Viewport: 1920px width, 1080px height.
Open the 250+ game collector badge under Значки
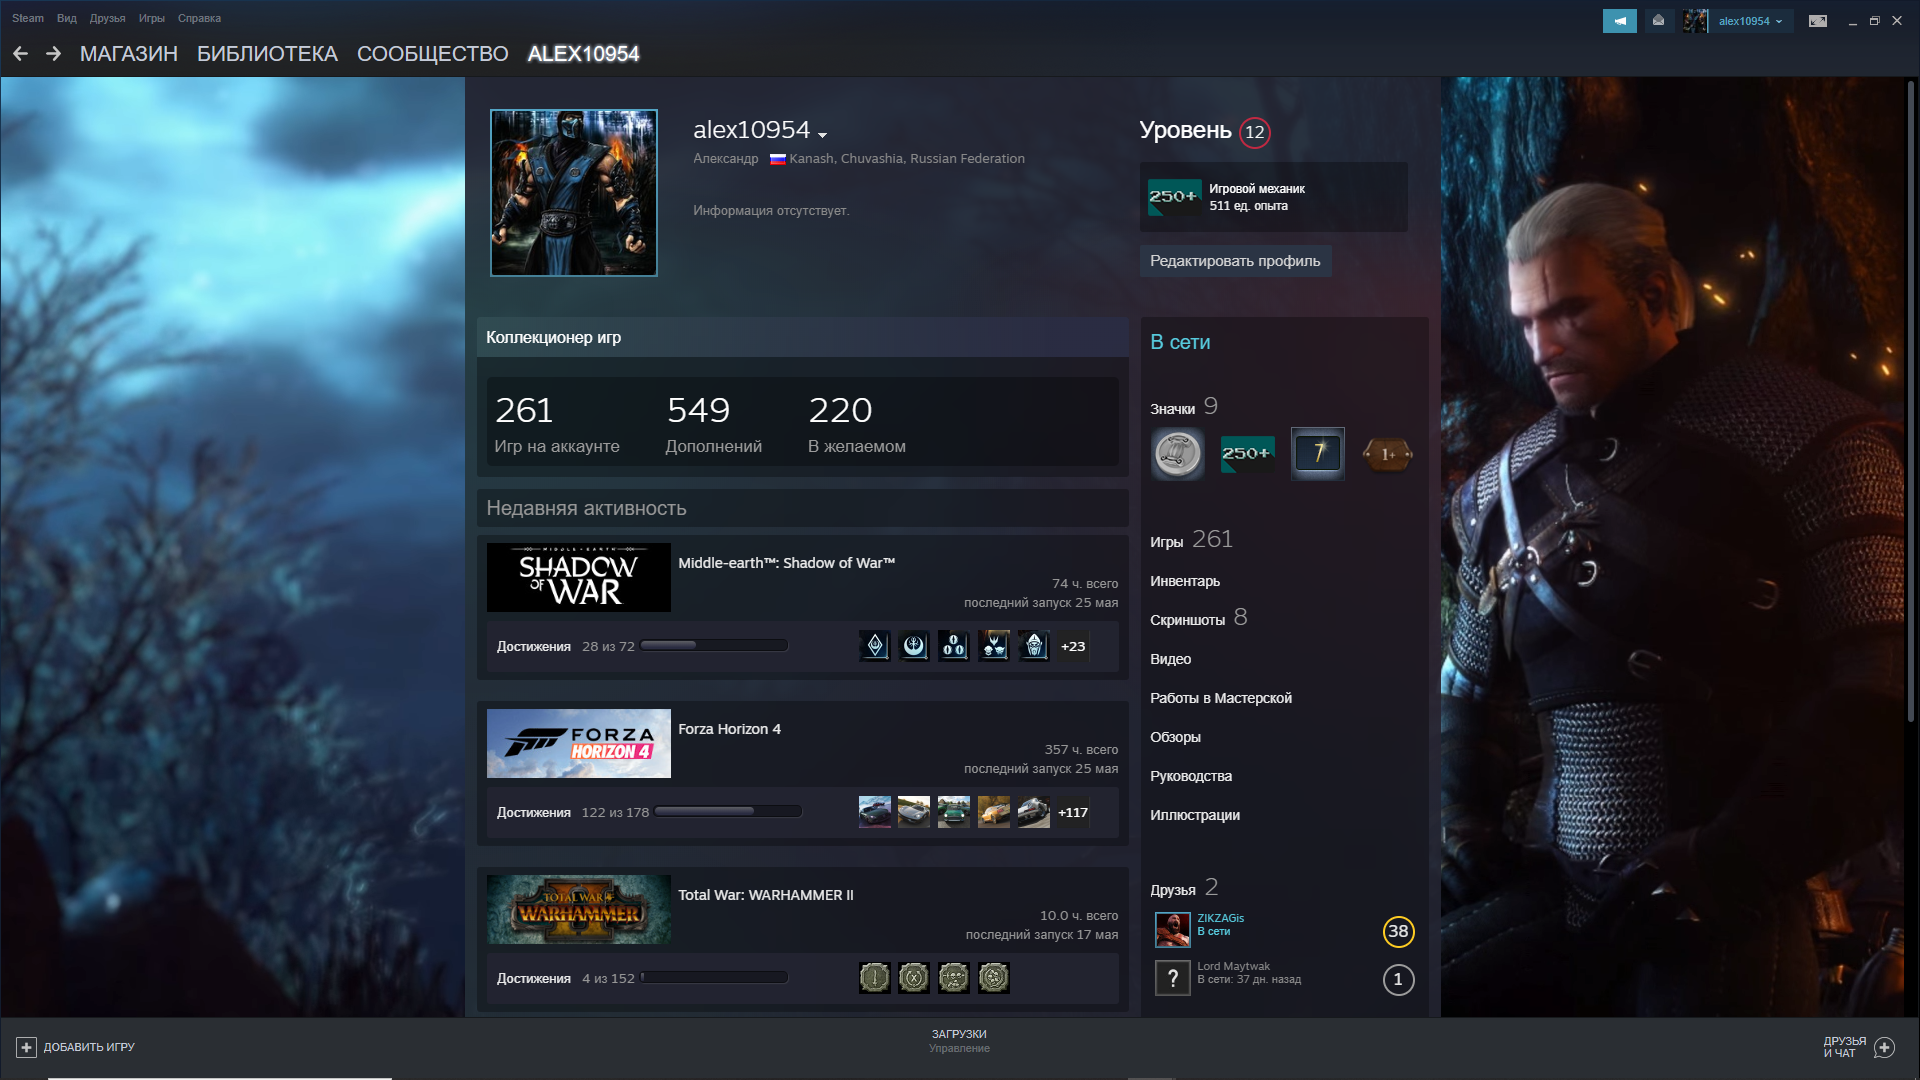(x=1247, y=454)
